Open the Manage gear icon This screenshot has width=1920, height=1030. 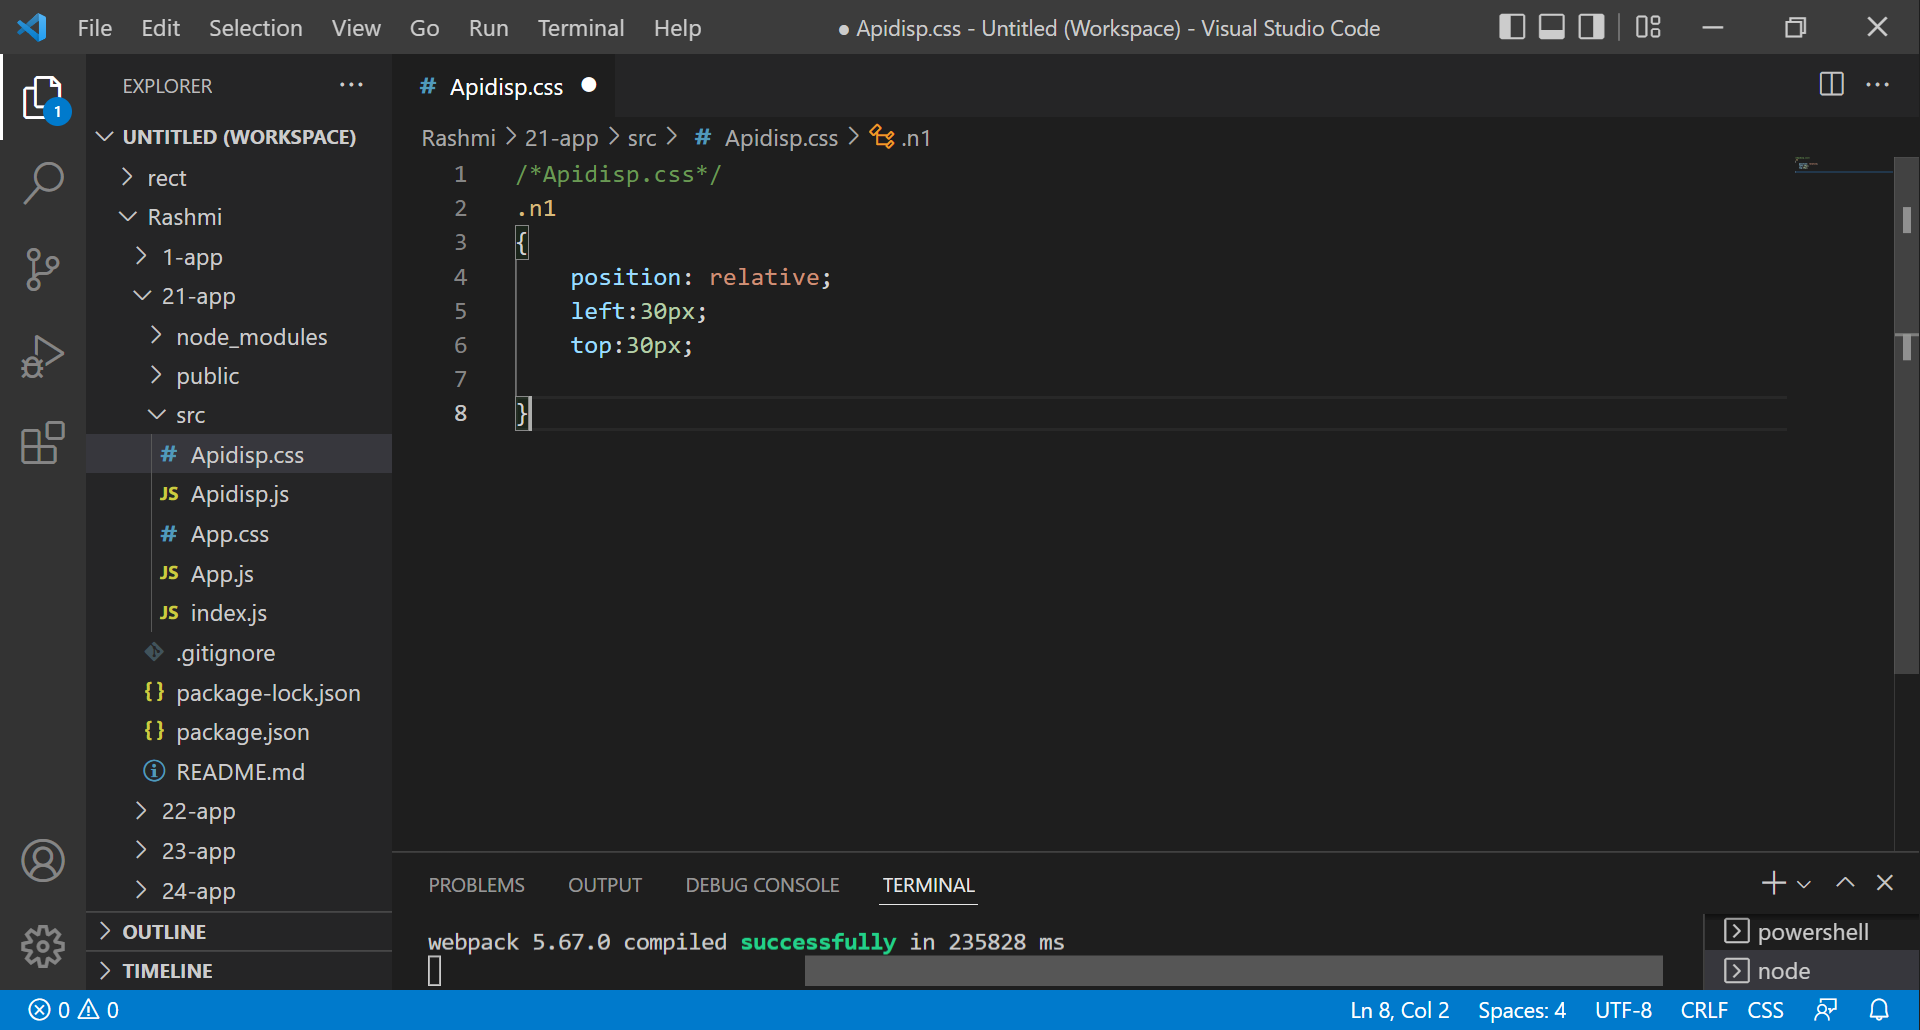click(43, 946)
